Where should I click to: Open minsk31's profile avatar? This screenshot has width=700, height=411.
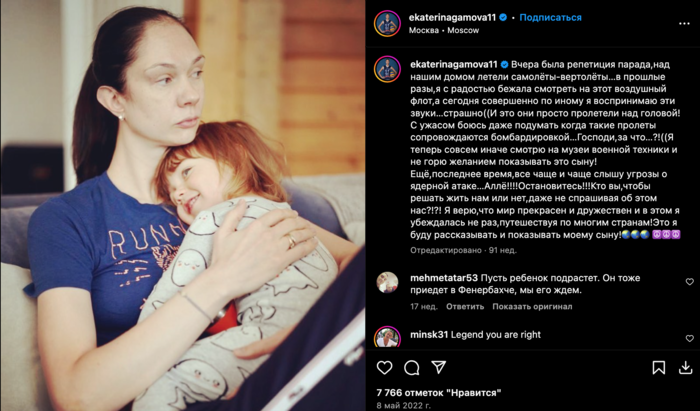[387, 337]
